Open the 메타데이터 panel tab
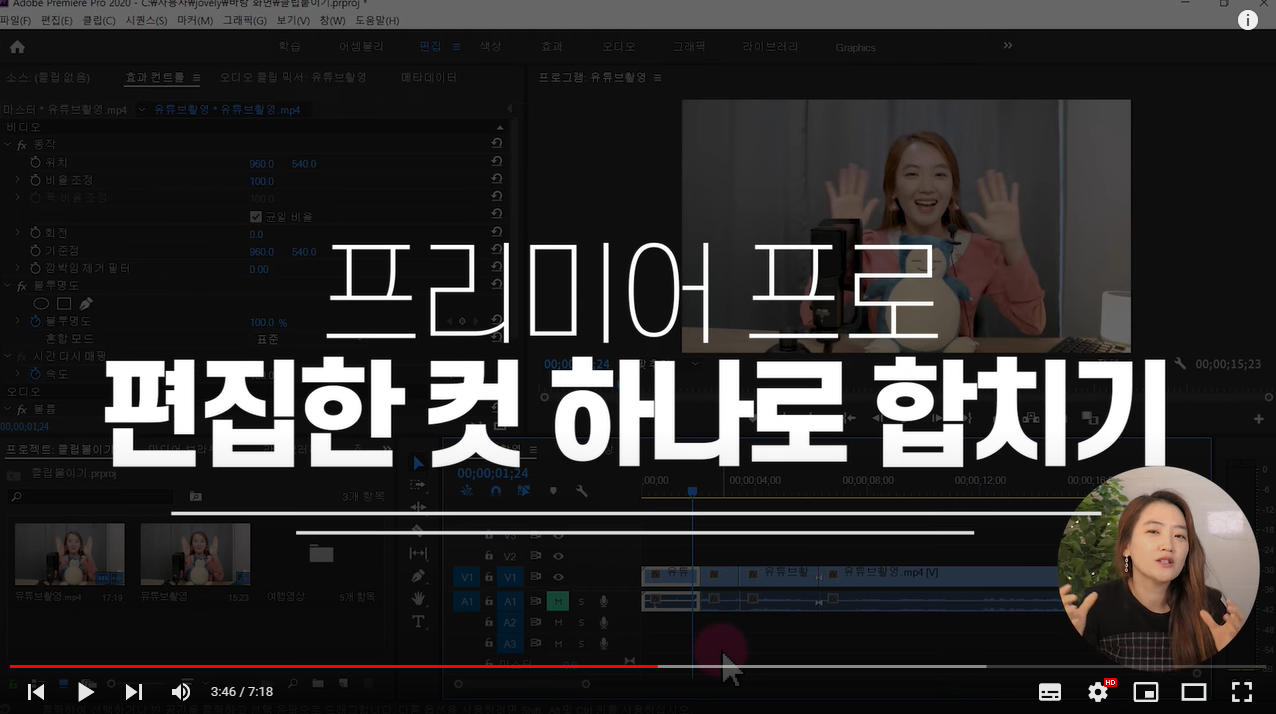Screen dimensions: 1276x714 429,78
